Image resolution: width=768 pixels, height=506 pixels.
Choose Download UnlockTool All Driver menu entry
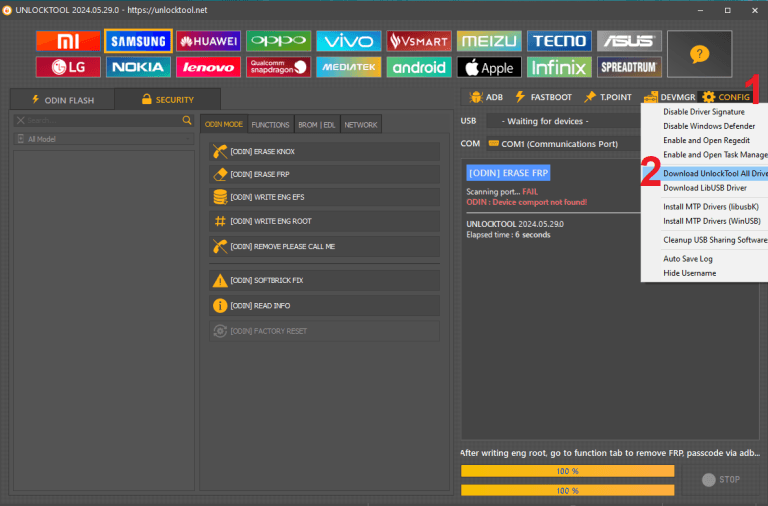(714, 173)
